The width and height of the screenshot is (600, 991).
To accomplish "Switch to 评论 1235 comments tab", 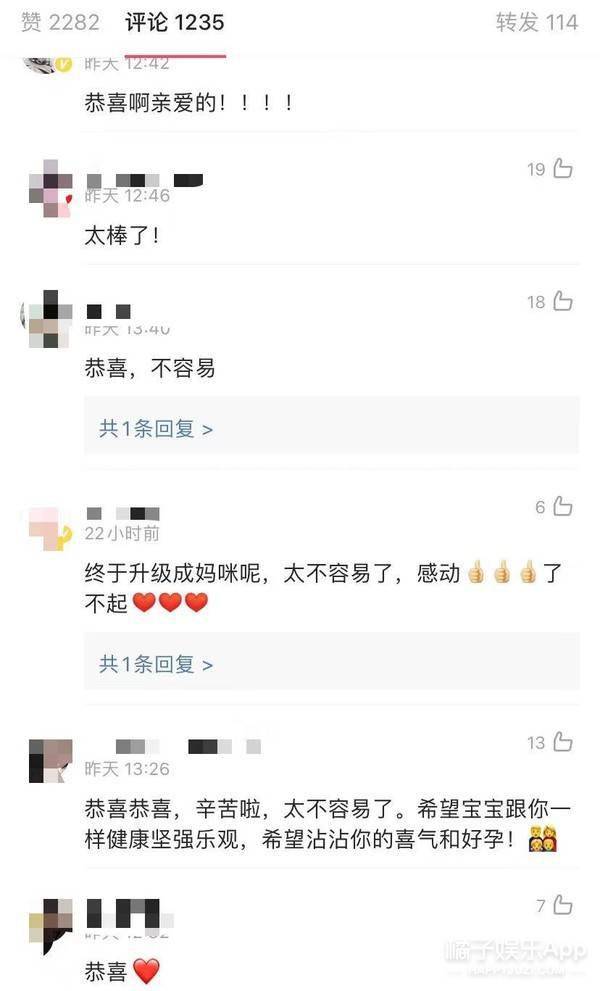I will pyautogui.click(x=174, y=23).
